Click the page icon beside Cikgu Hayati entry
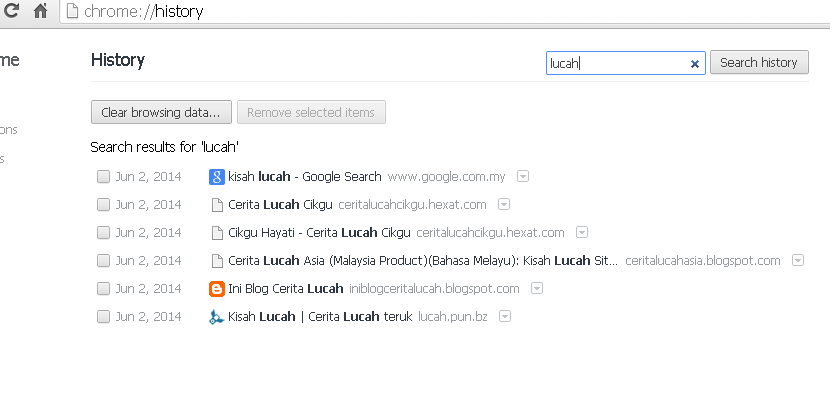This screenshot has width=839, height=416. (x=217, y=232)
